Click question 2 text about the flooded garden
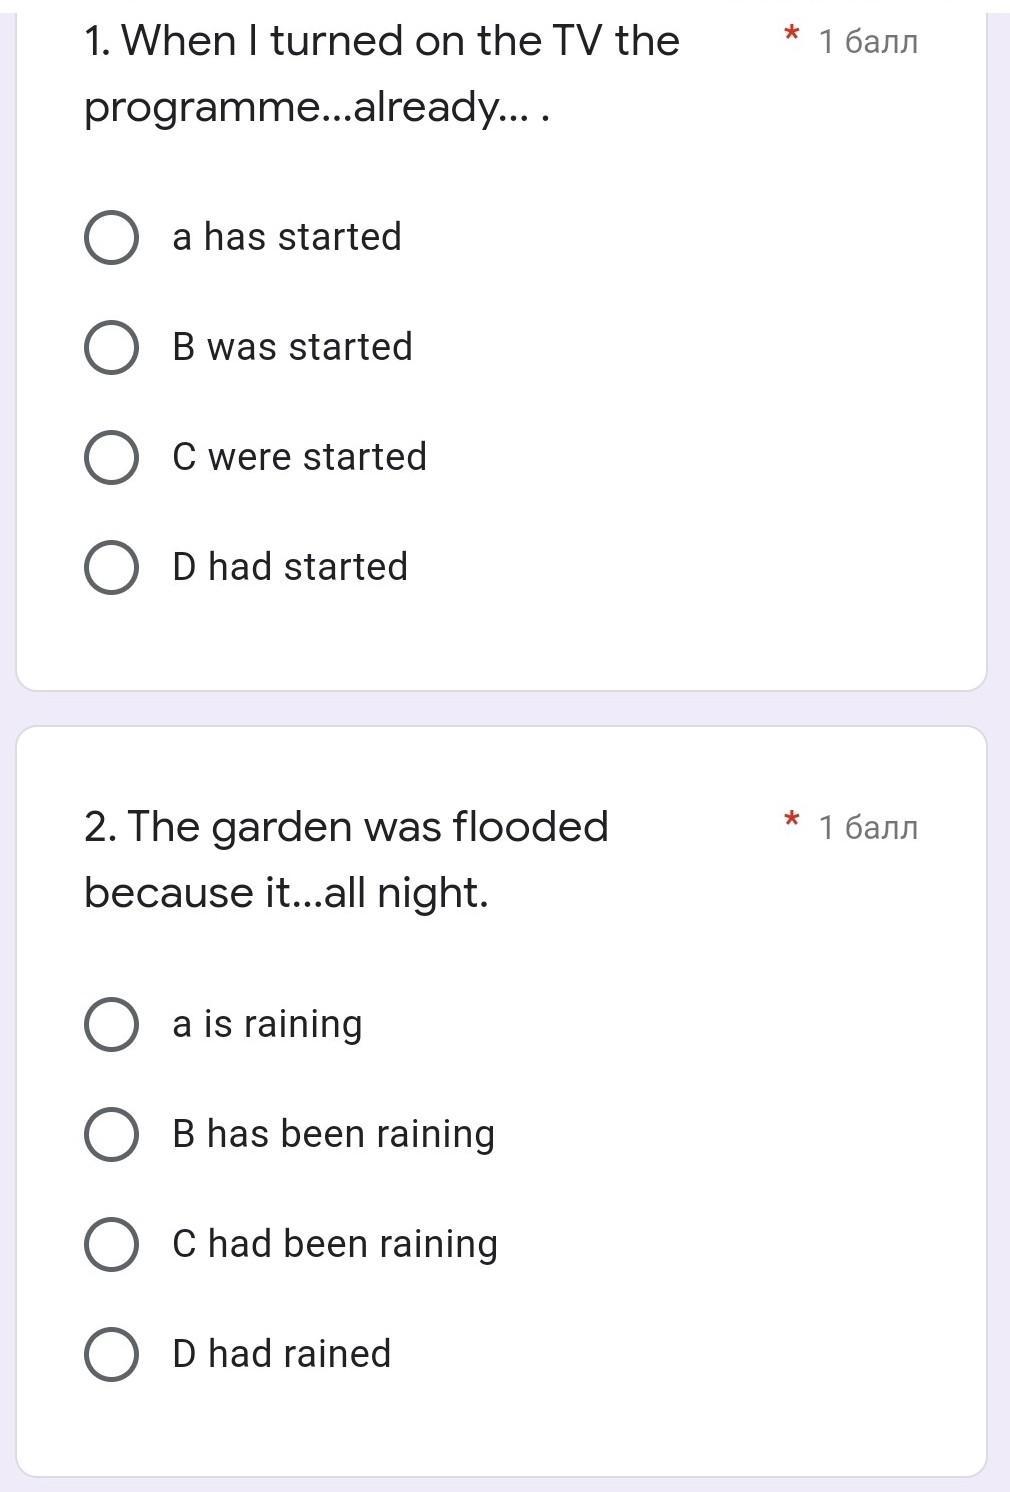Image resolution: width=1010 pixels, height=1492 pixels. click(346, 859)
